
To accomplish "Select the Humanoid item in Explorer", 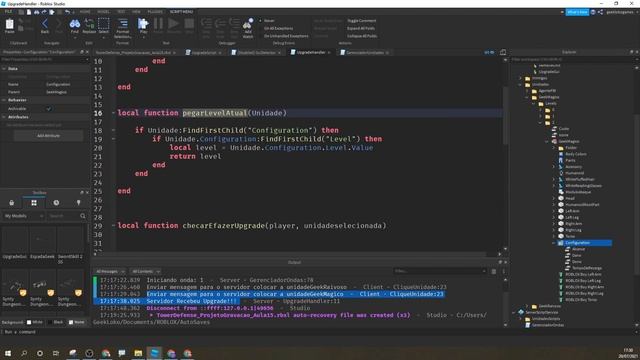I will click(574, 173).
